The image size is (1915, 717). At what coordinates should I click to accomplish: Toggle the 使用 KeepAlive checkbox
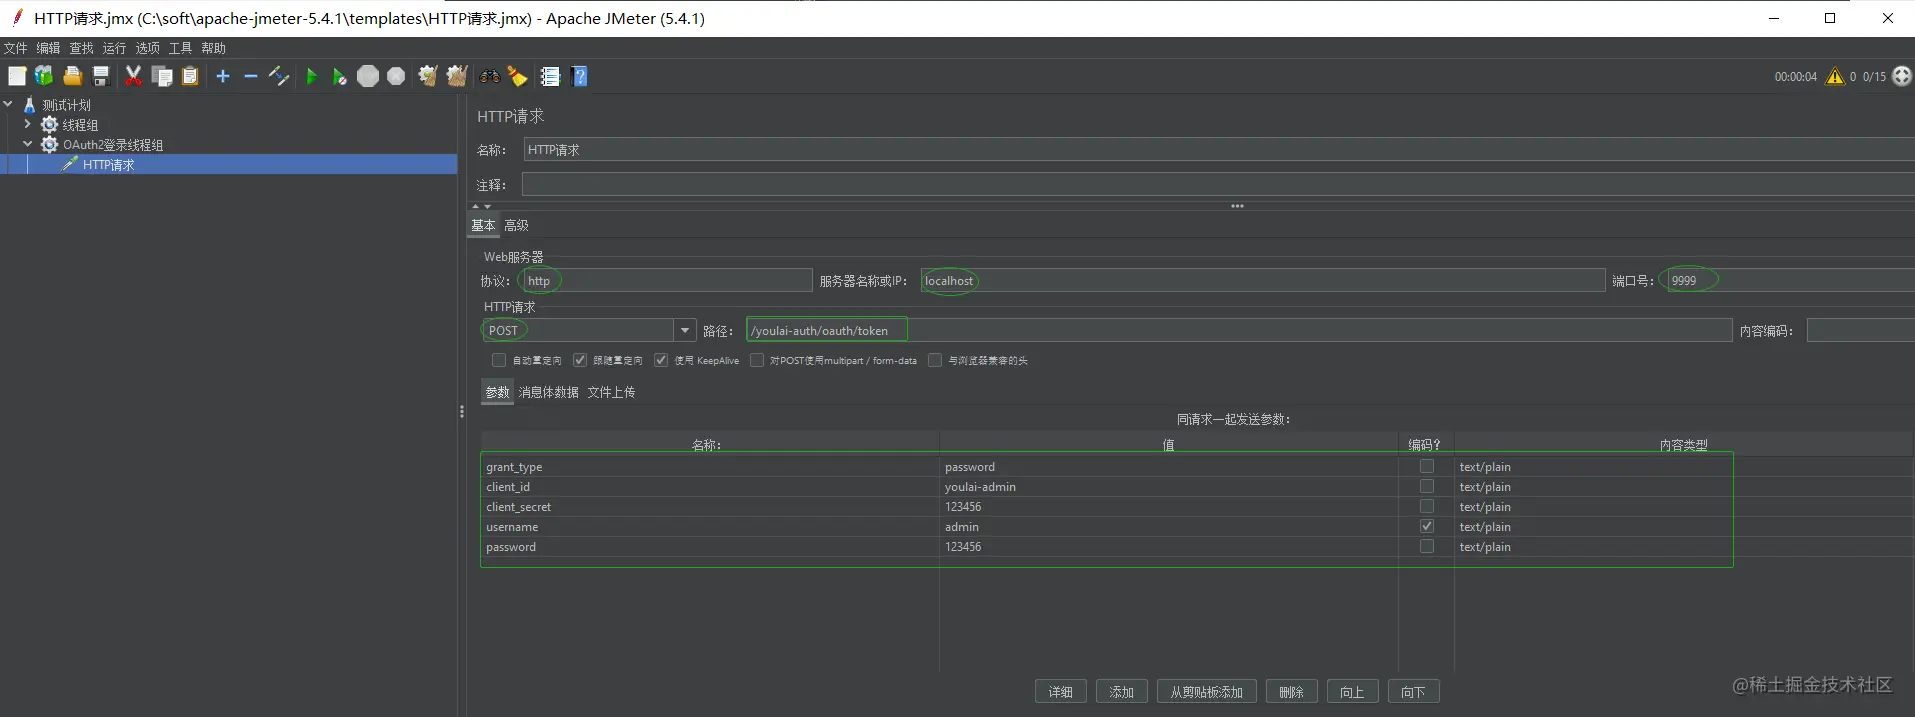pos(661,360)
